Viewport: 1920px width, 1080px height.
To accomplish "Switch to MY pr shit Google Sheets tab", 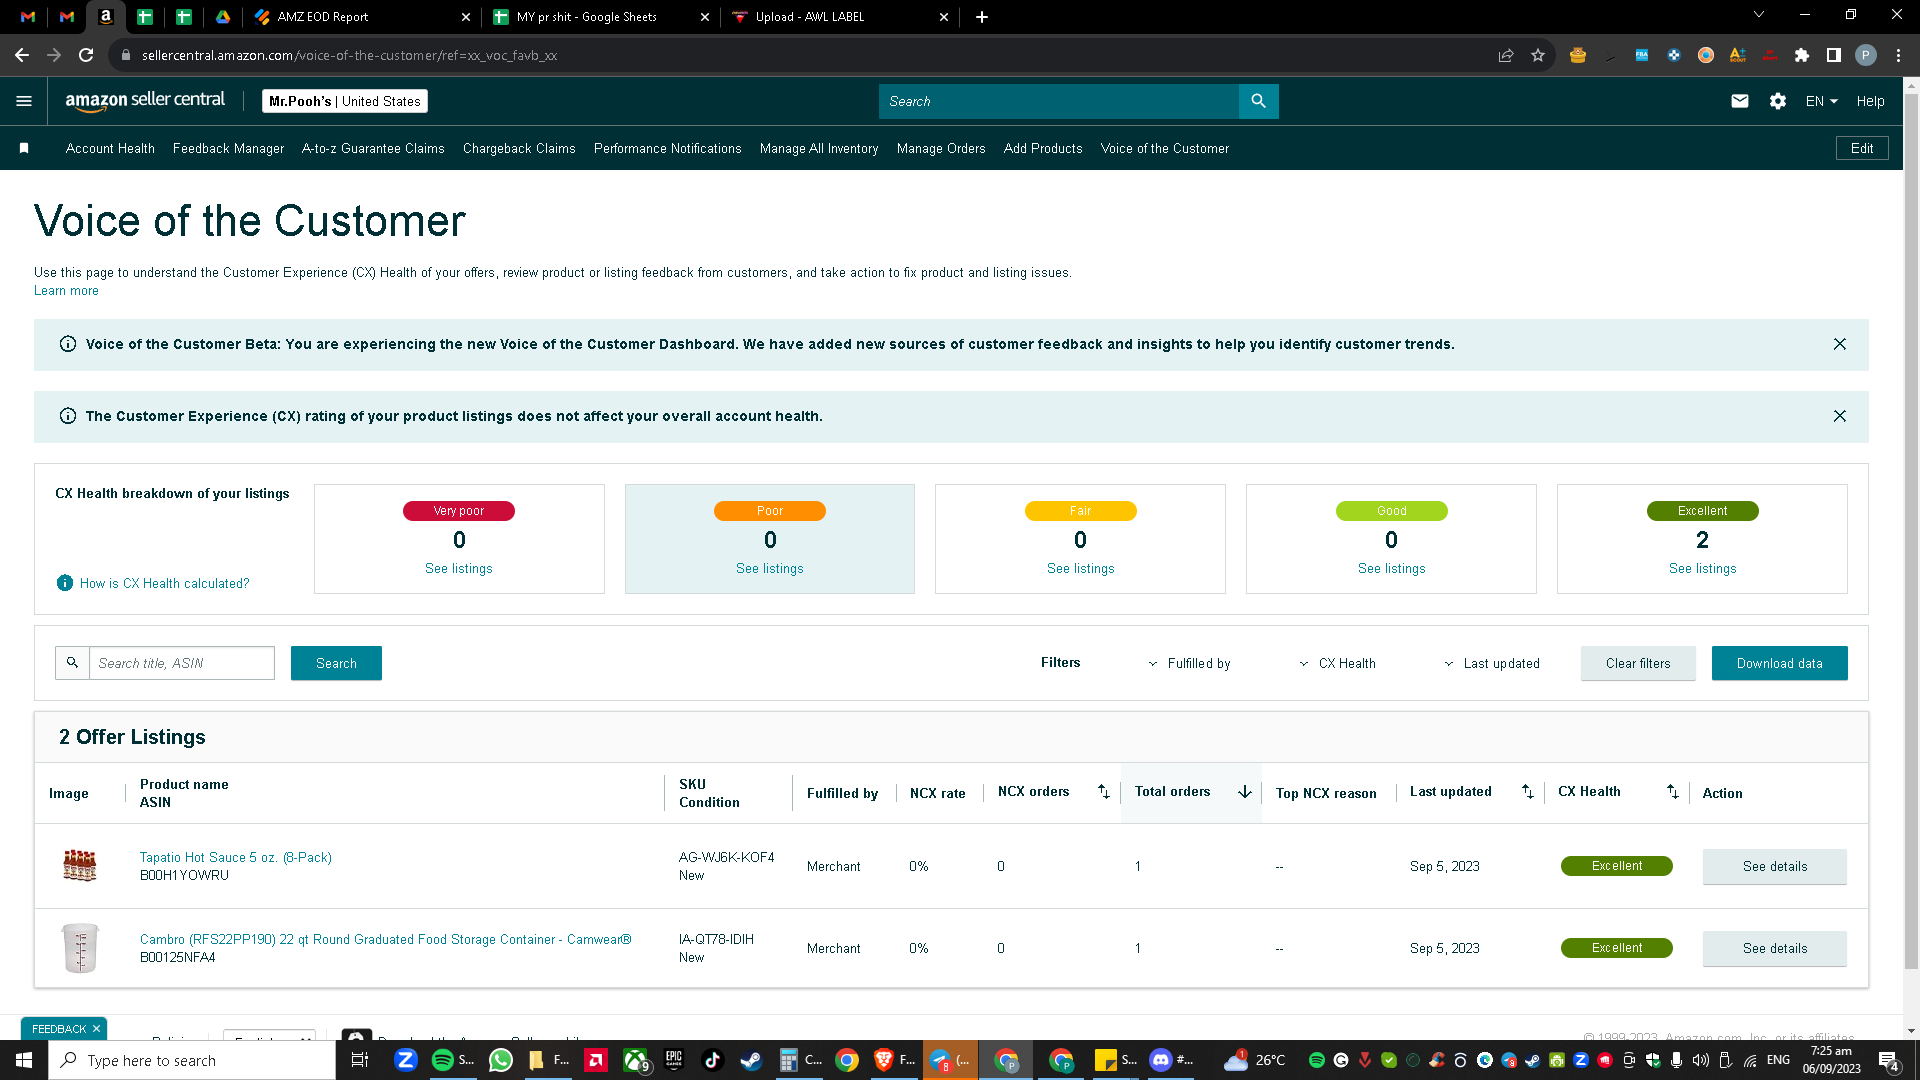I will click(600, 17).
